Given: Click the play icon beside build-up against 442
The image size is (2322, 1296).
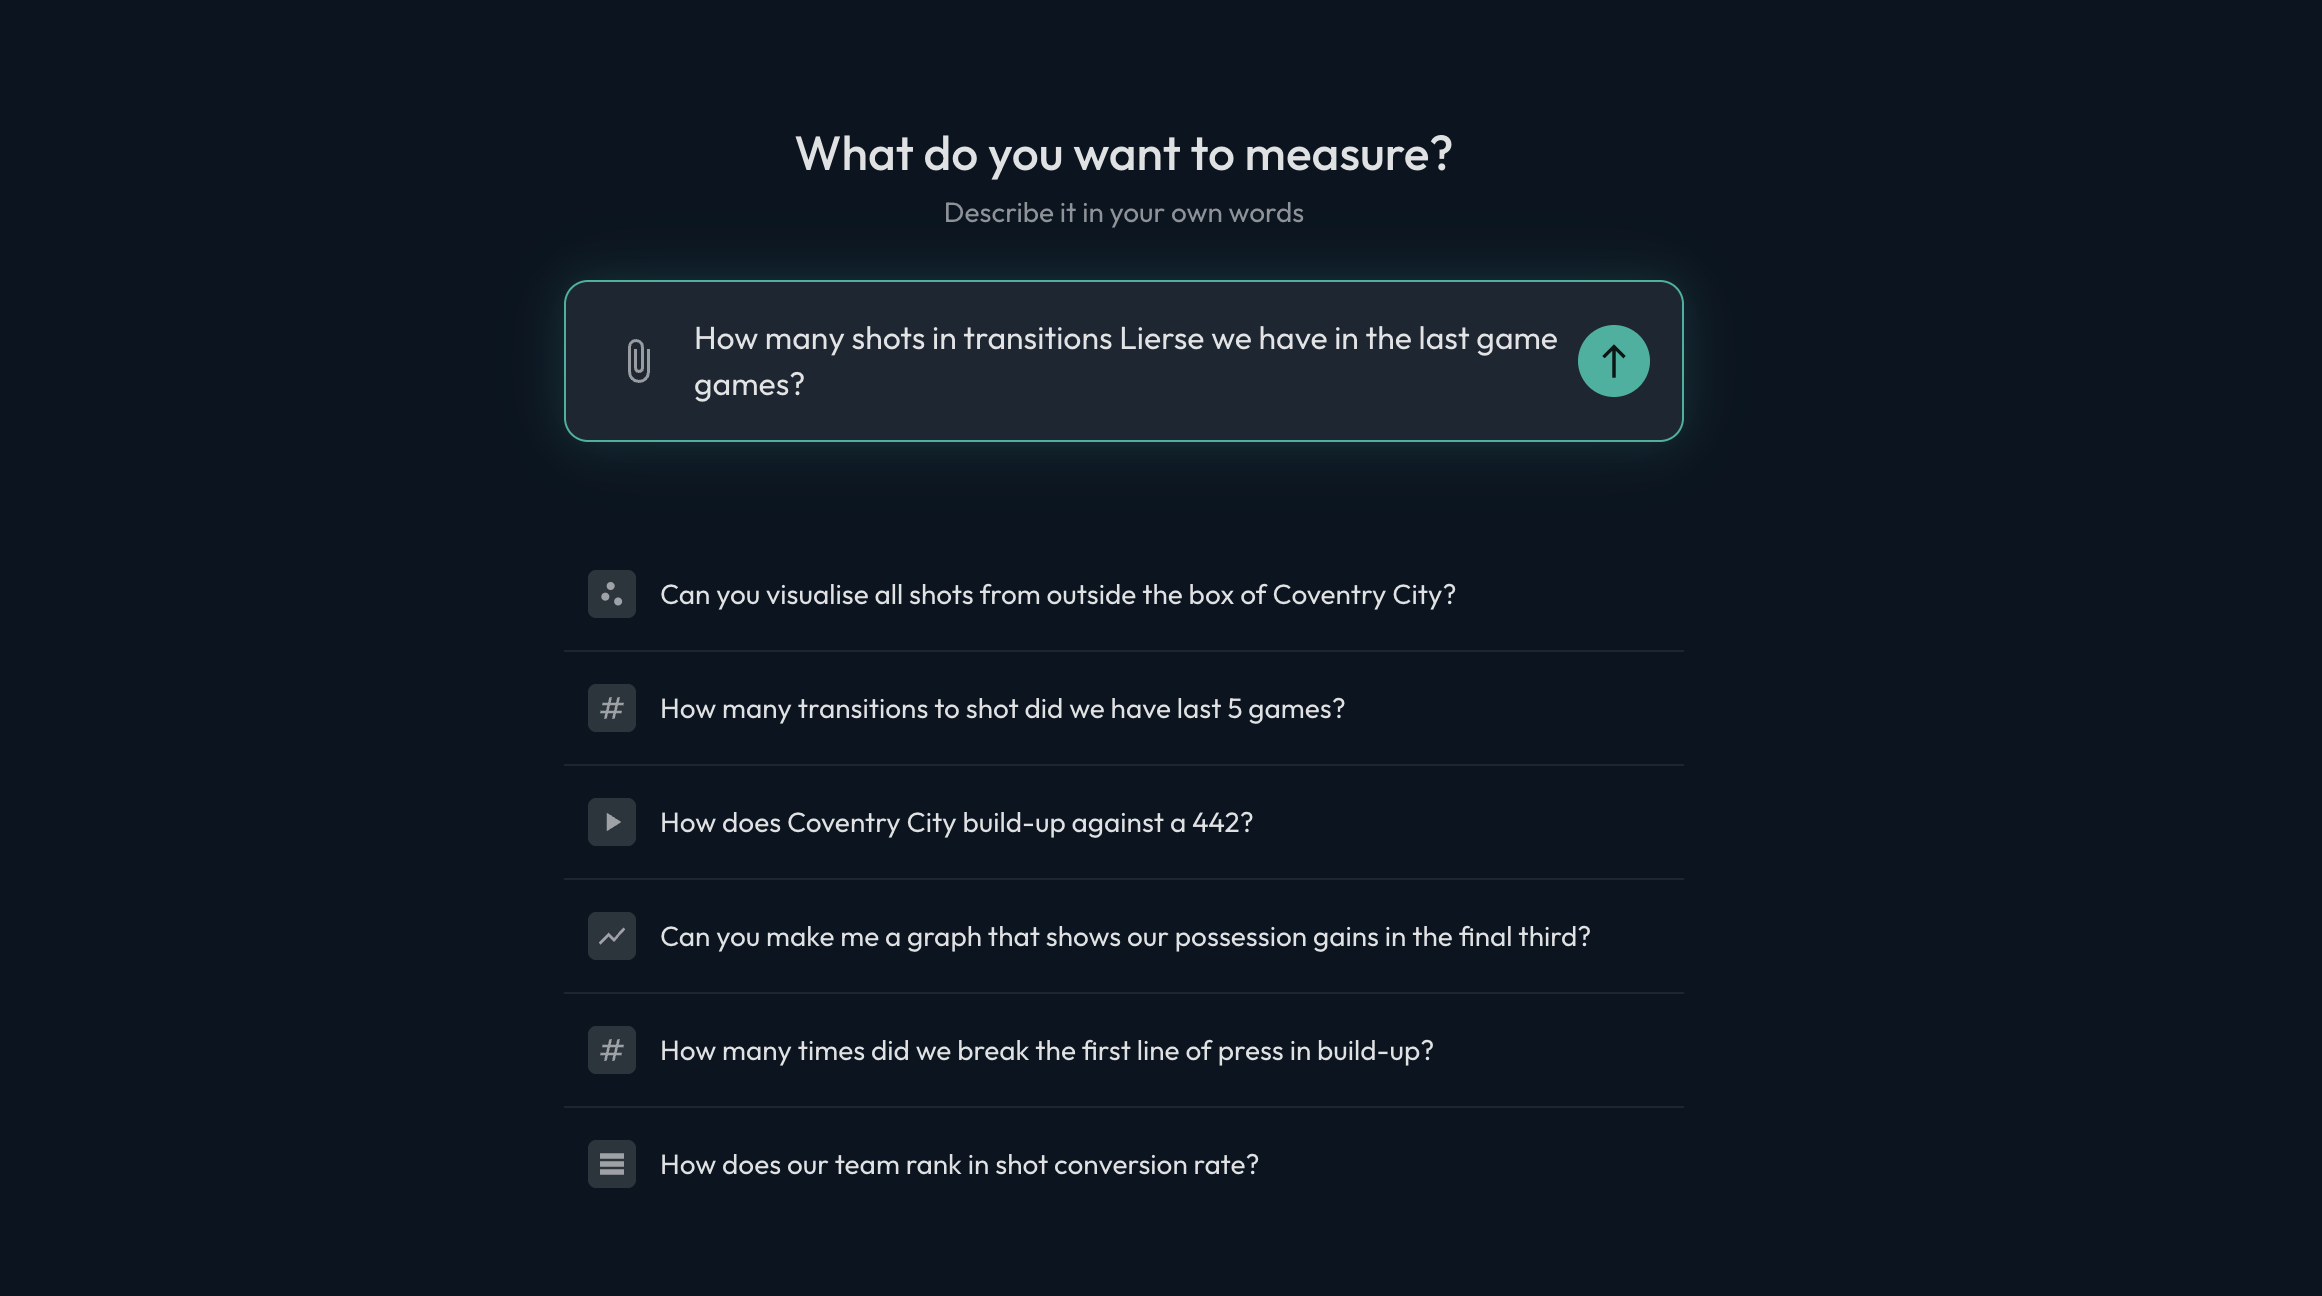Looking at the screenshot, I should tap(612, 822).
